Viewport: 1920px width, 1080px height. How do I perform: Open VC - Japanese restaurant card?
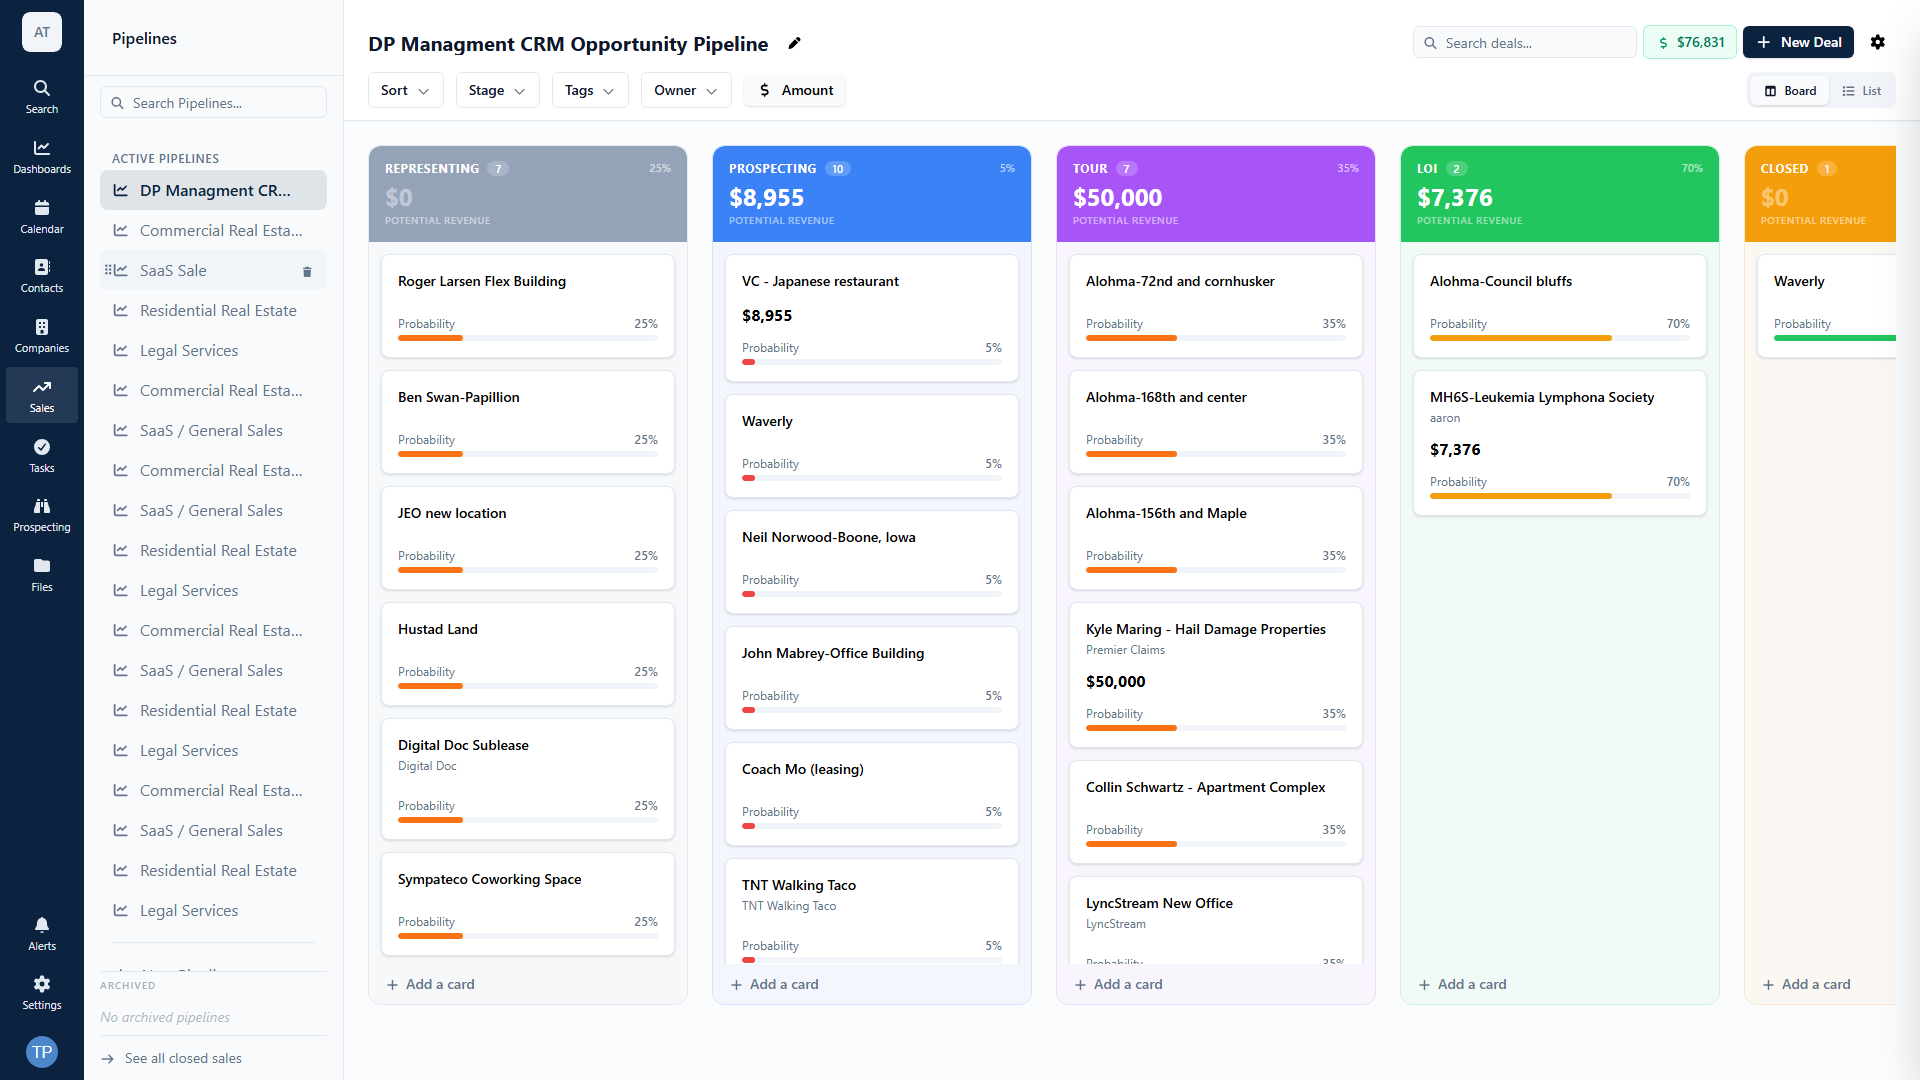(872, 318)
